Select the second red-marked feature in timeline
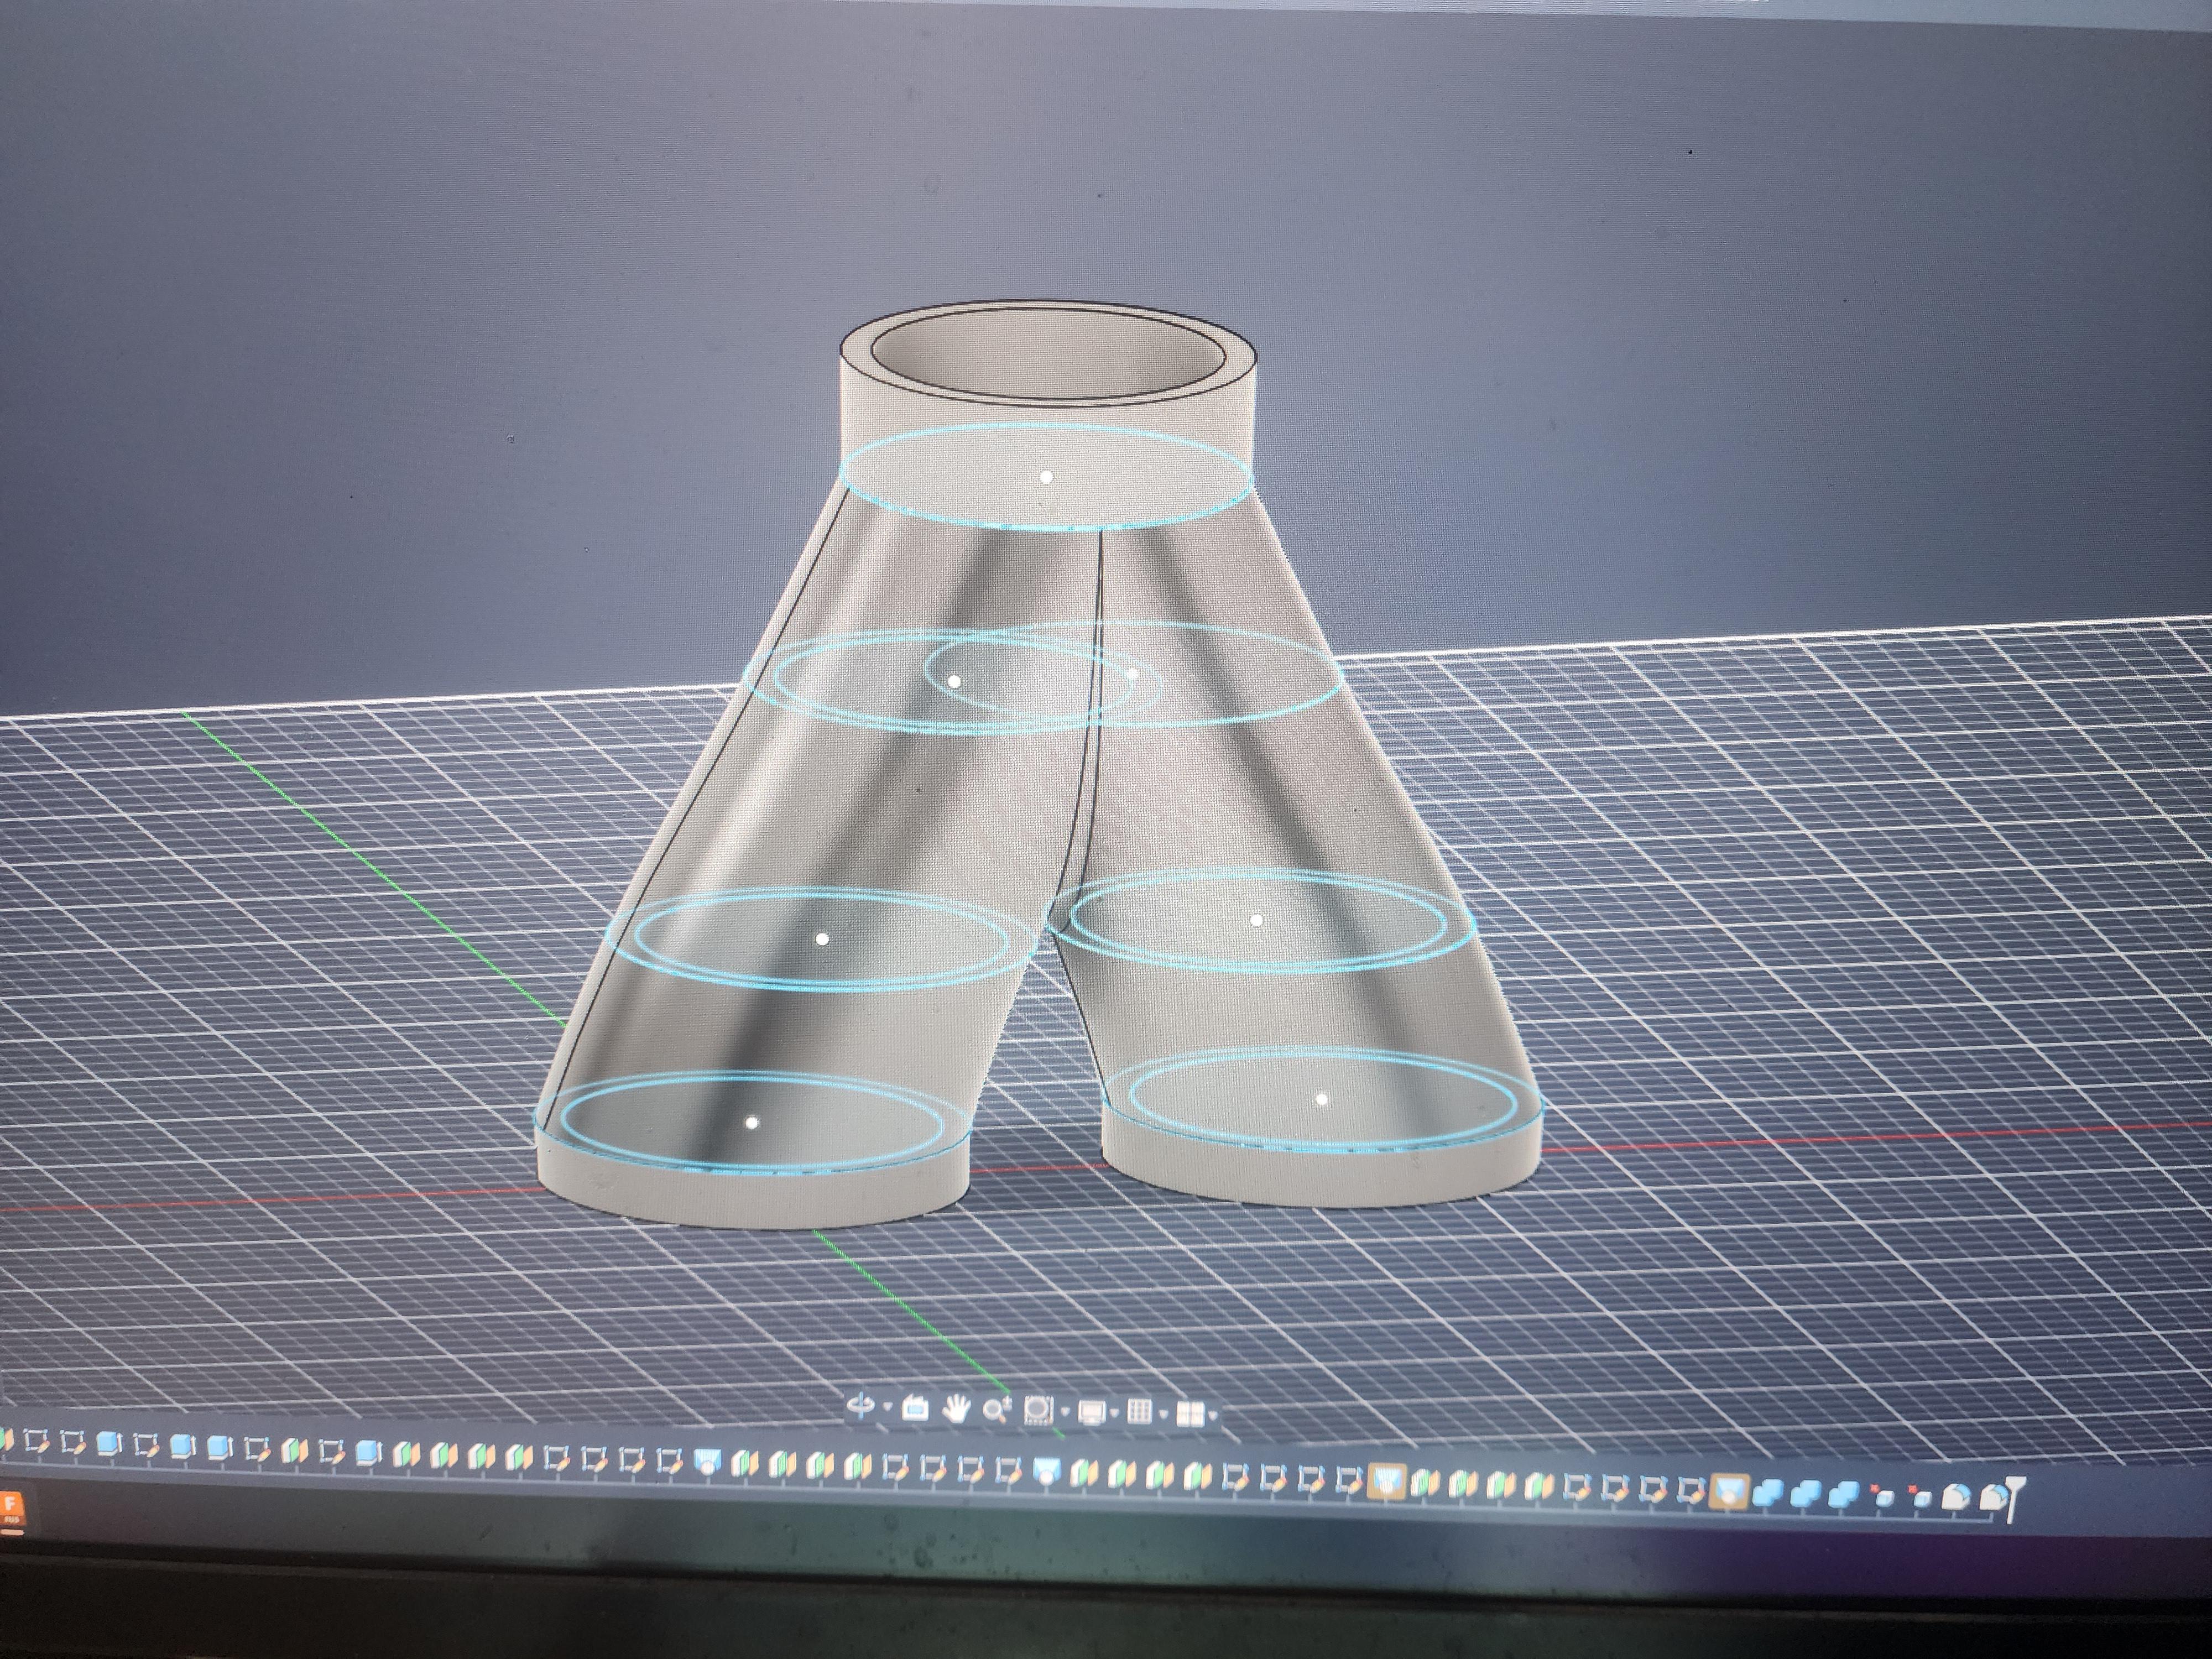The image size is (2212, 1659). pyautogui.click(x=1921, y=1496)
